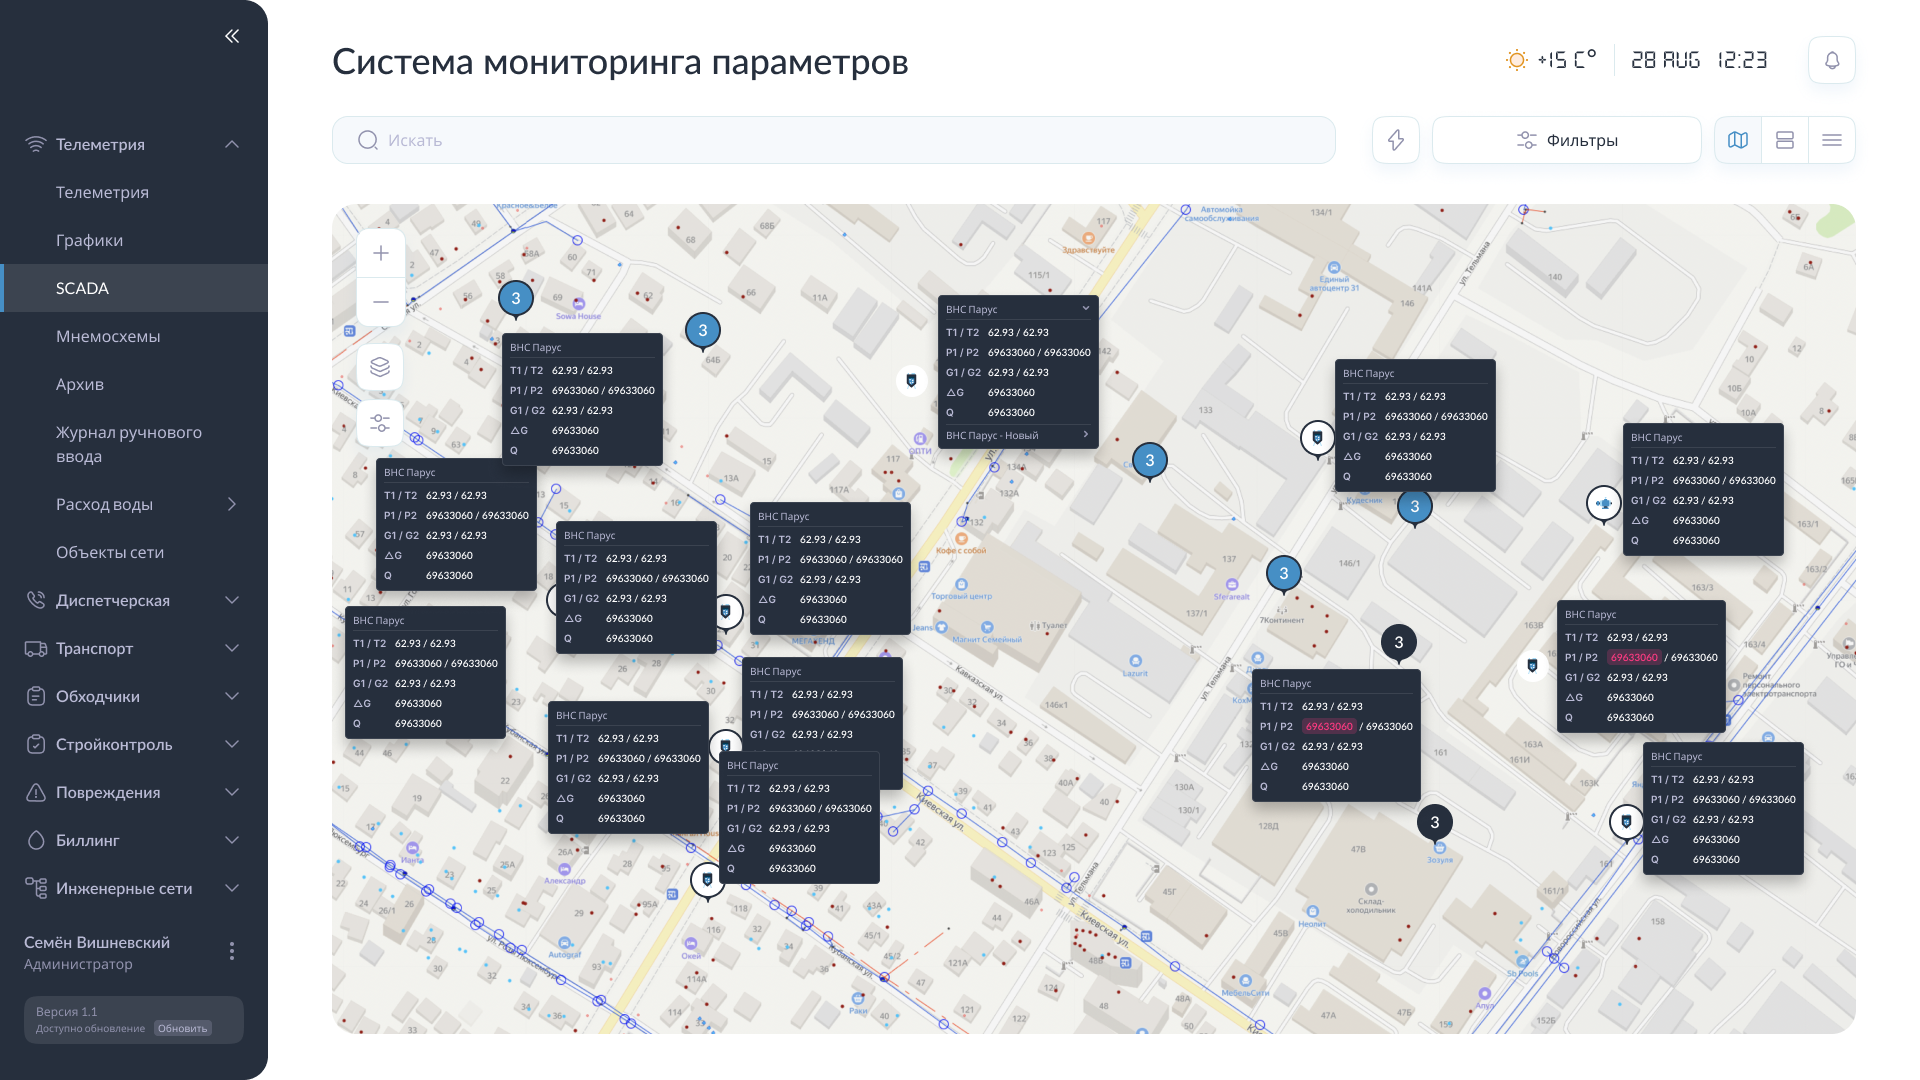The height and width of the screenshot is (1080, 1920).
Task: Open Объекты сети menu item
Action: click(110, 552)
